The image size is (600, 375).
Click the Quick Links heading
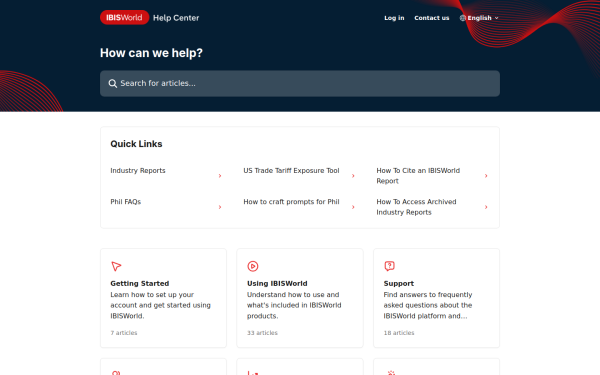[136, 144]
